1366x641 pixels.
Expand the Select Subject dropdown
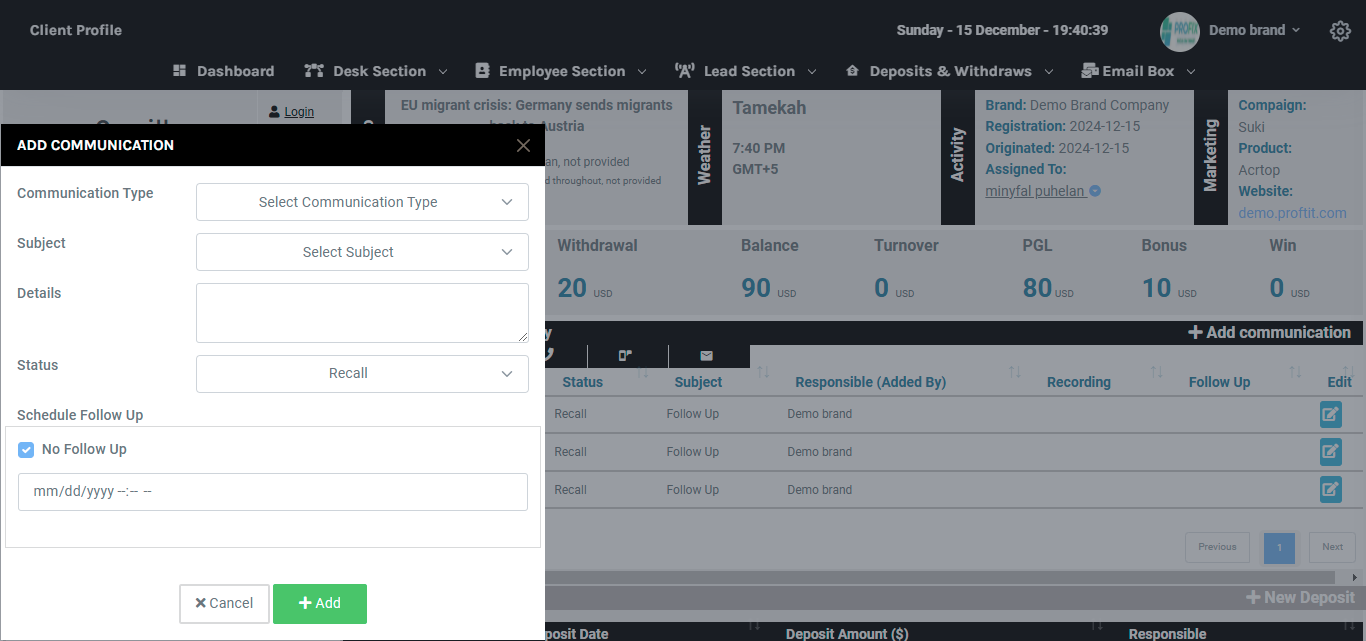(x=362, y=252)
